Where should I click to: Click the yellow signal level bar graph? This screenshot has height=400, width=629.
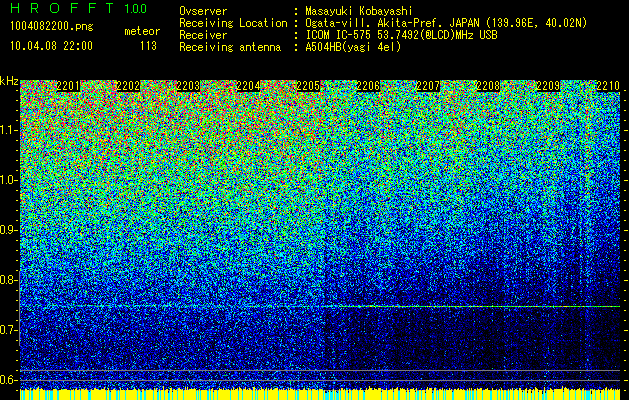(320, 394)
